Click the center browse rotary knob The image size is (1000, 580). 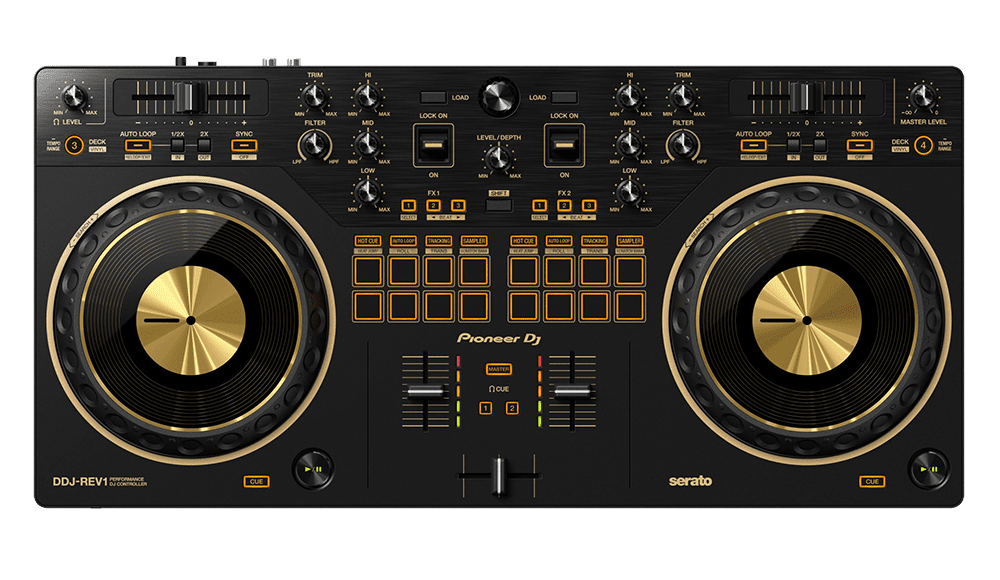[x=497, y=98]
